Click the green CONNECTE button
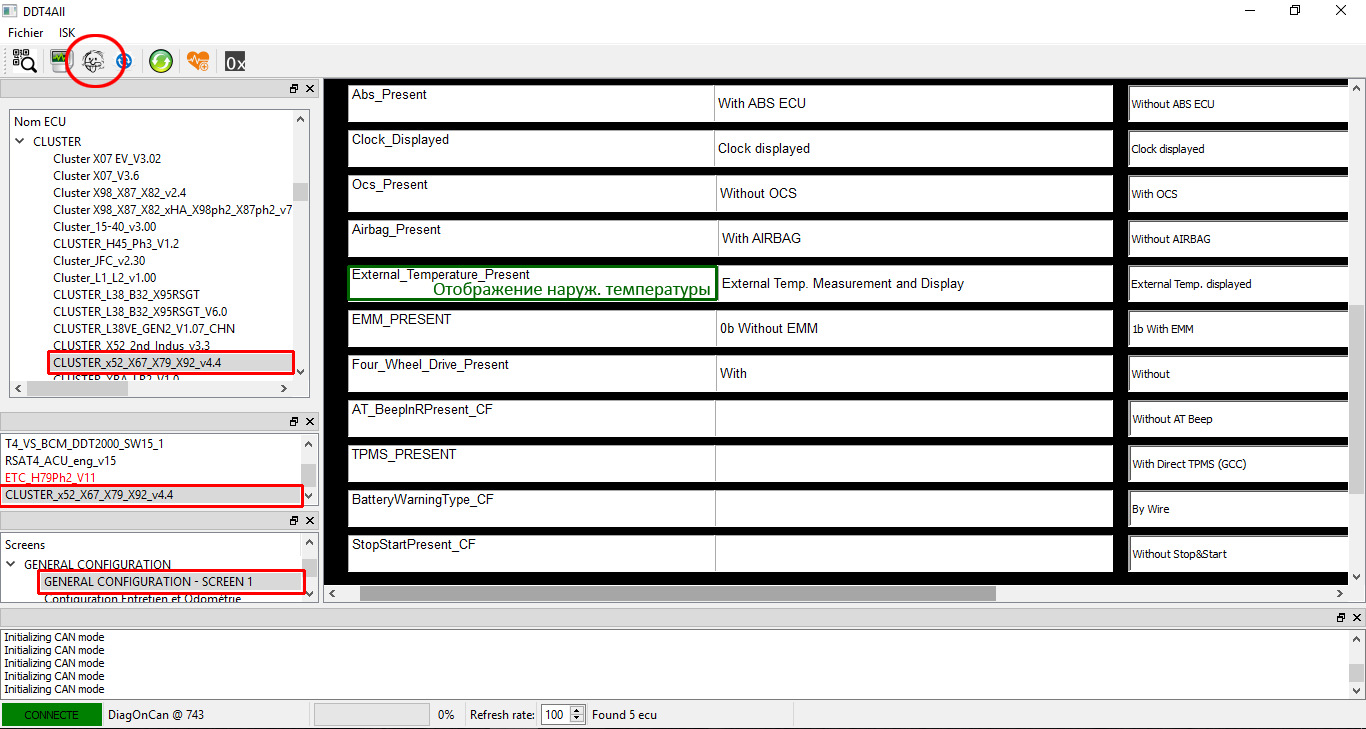This screenshot has width=1366, height=729. [52, 715]
